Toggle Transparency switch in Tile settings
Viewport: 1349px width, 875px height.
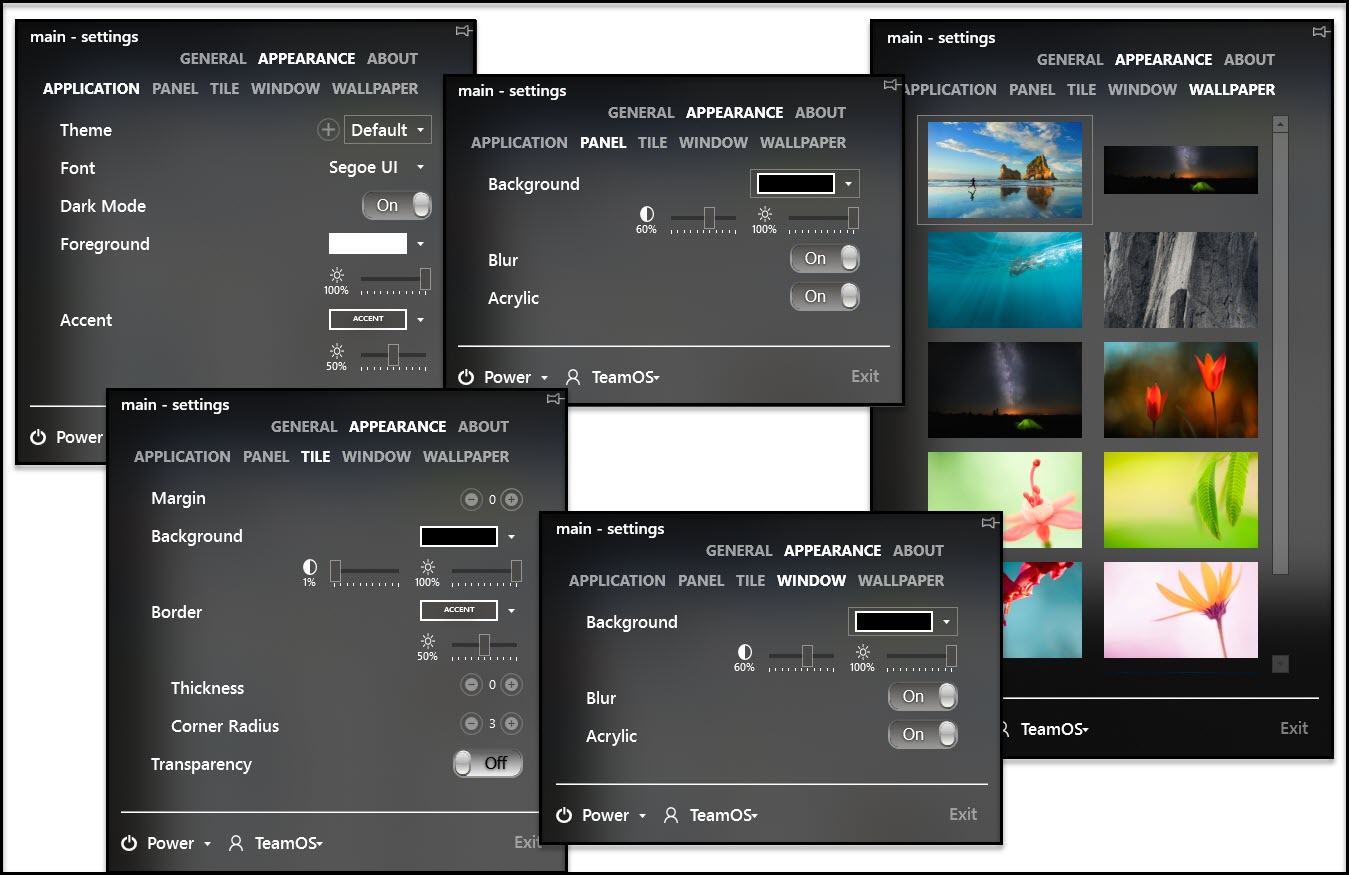488,763
